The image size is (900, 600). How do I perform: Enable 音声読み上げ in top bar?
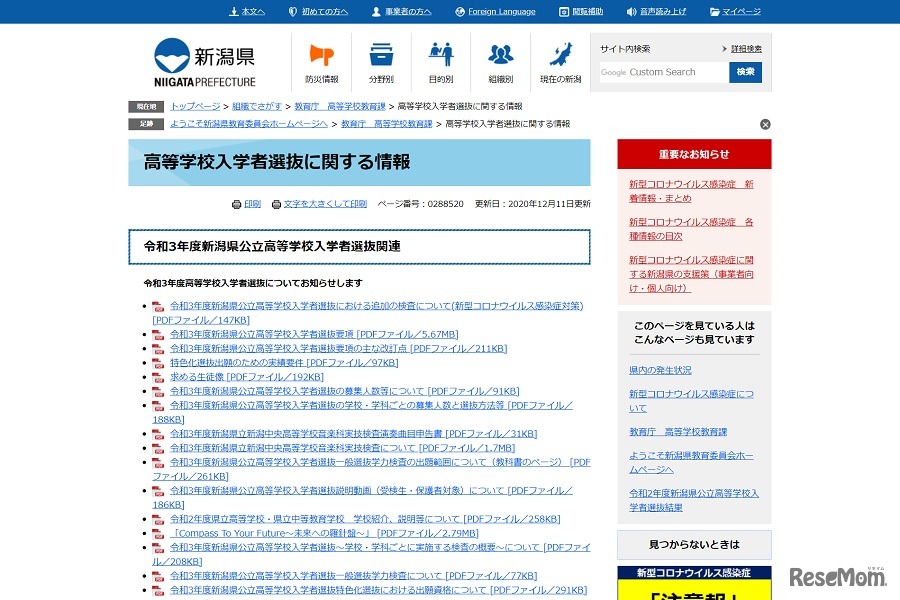(656, 12)
